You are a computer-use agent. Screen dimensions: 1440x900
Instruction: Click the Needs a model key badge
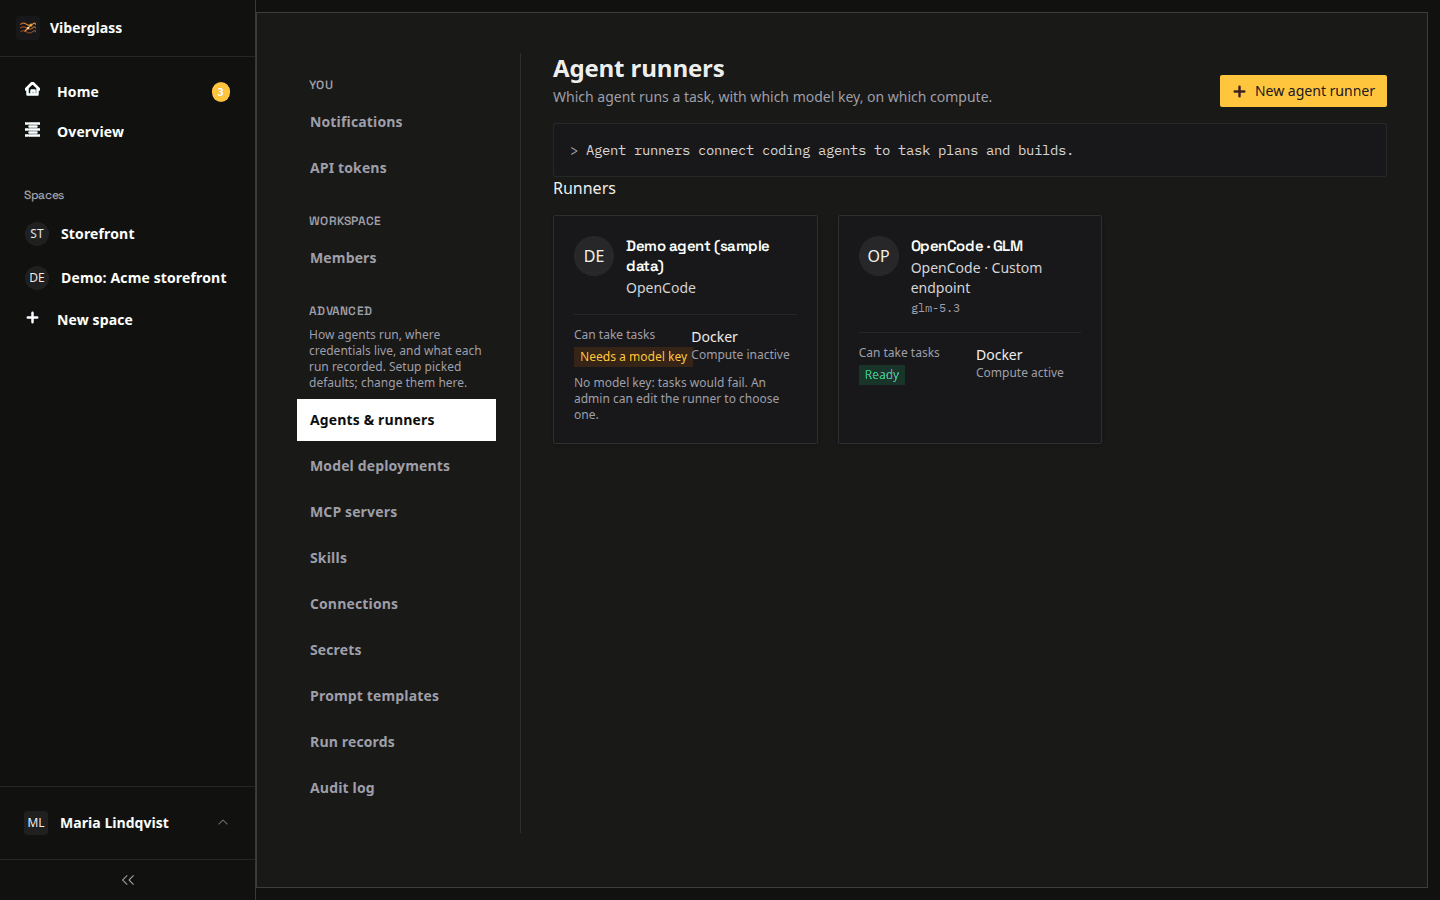coord(633,357)
